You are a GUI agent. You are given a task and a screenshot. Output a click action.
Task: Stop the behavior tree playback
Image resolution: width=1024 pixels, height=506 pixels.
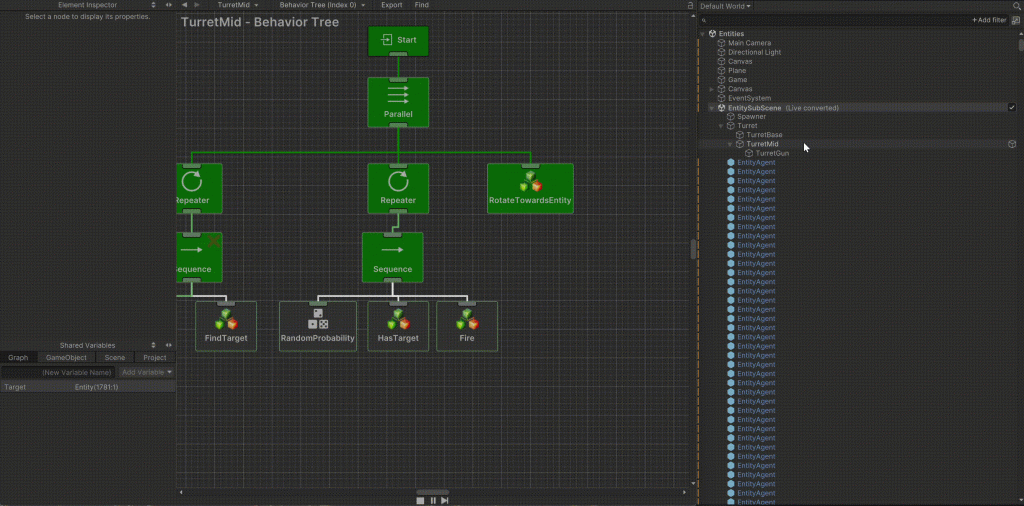[420, 500]
